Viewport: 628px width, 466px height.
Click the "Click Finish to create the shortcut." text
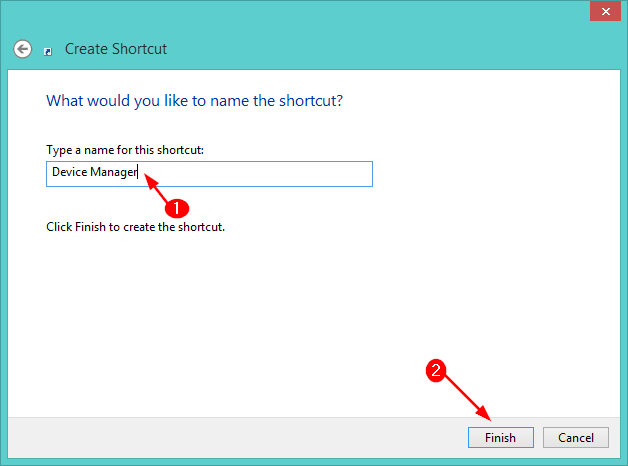pyautogui.click(x=135, y=227)
